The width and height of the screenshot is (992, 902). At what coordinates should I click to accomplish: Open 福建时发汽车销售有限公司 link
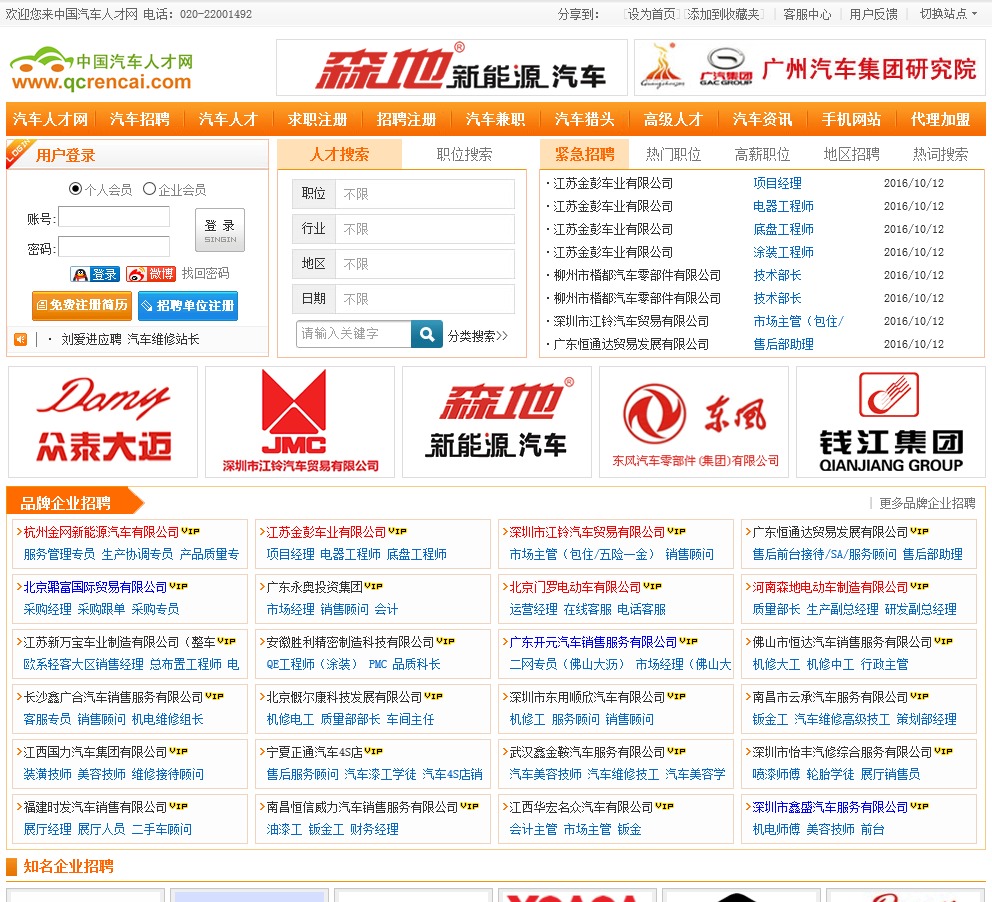click(96, 807)
